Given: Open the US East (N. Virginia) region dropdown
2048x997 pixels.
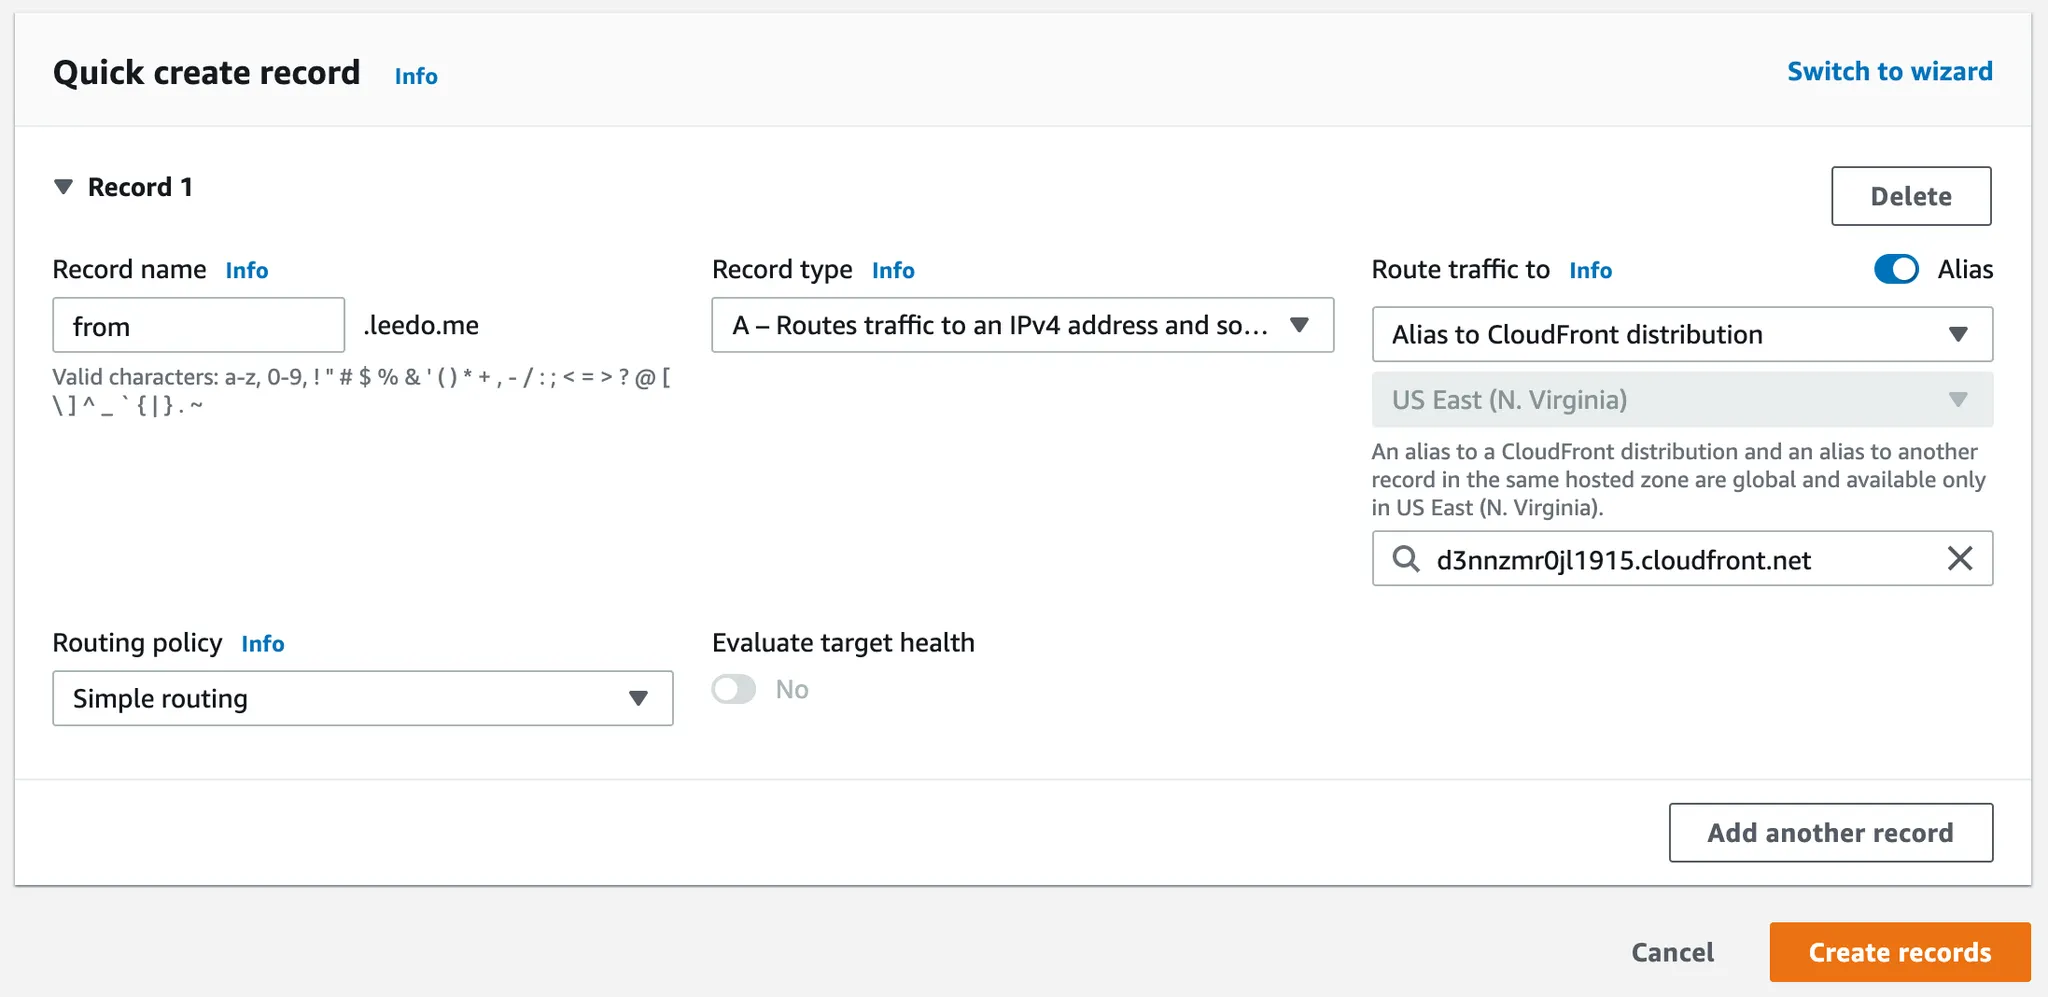Looking at the screenshot, I should [1681, 400].
